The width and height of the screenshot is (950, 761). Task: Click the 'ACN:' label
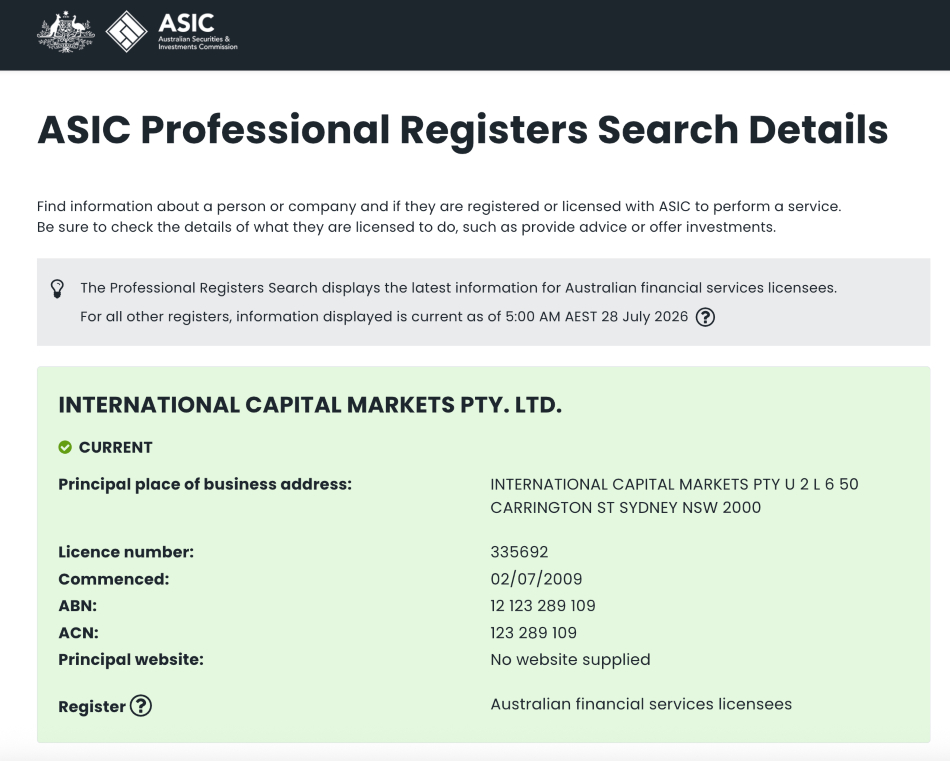coord(78,633)
